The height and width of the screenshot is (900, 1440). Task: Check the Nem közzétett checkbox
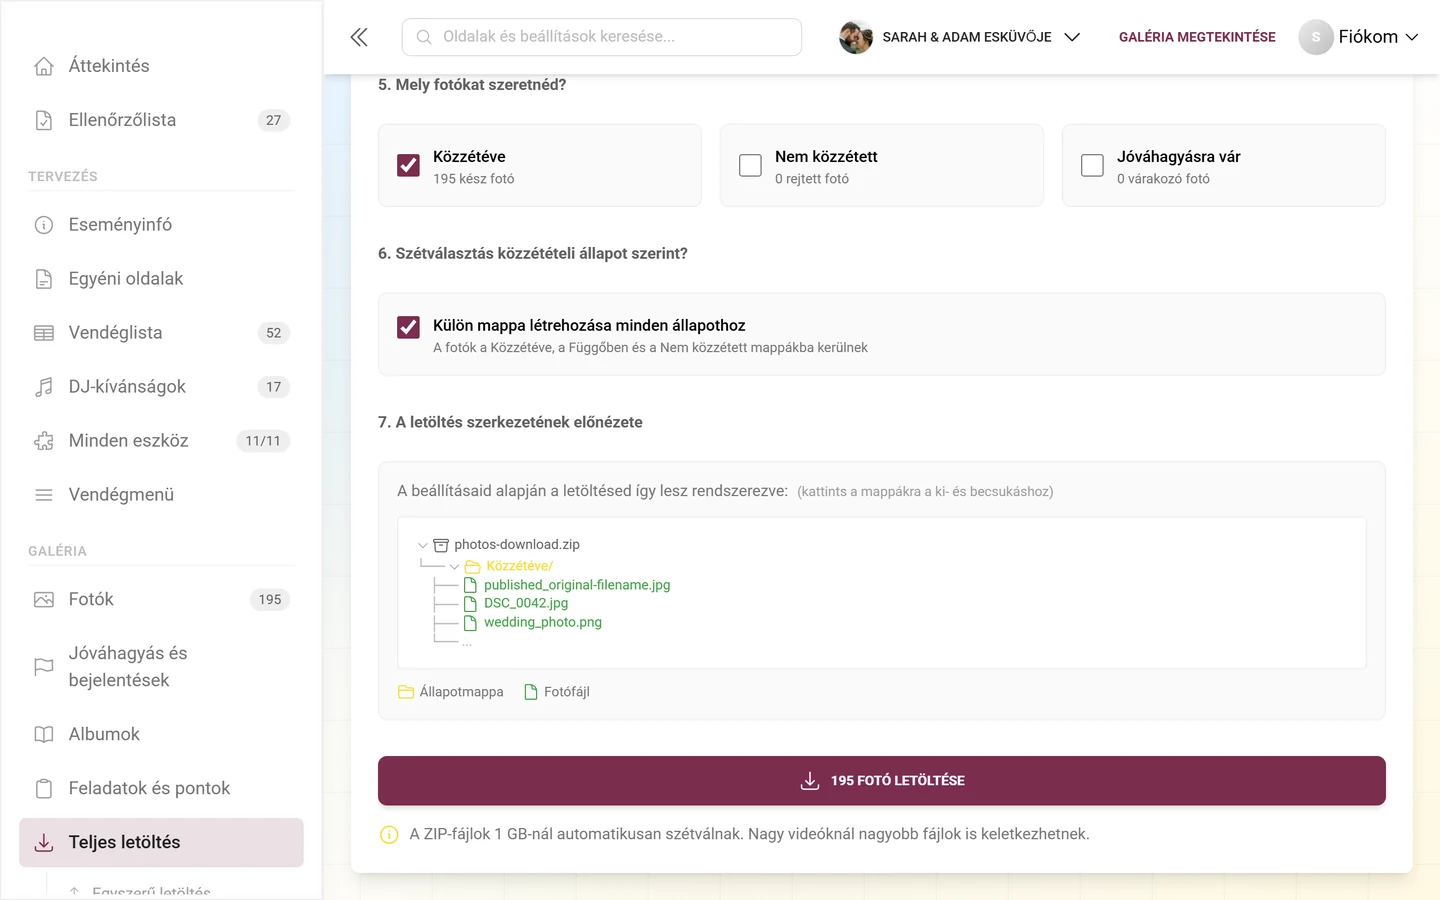(750, 165)
